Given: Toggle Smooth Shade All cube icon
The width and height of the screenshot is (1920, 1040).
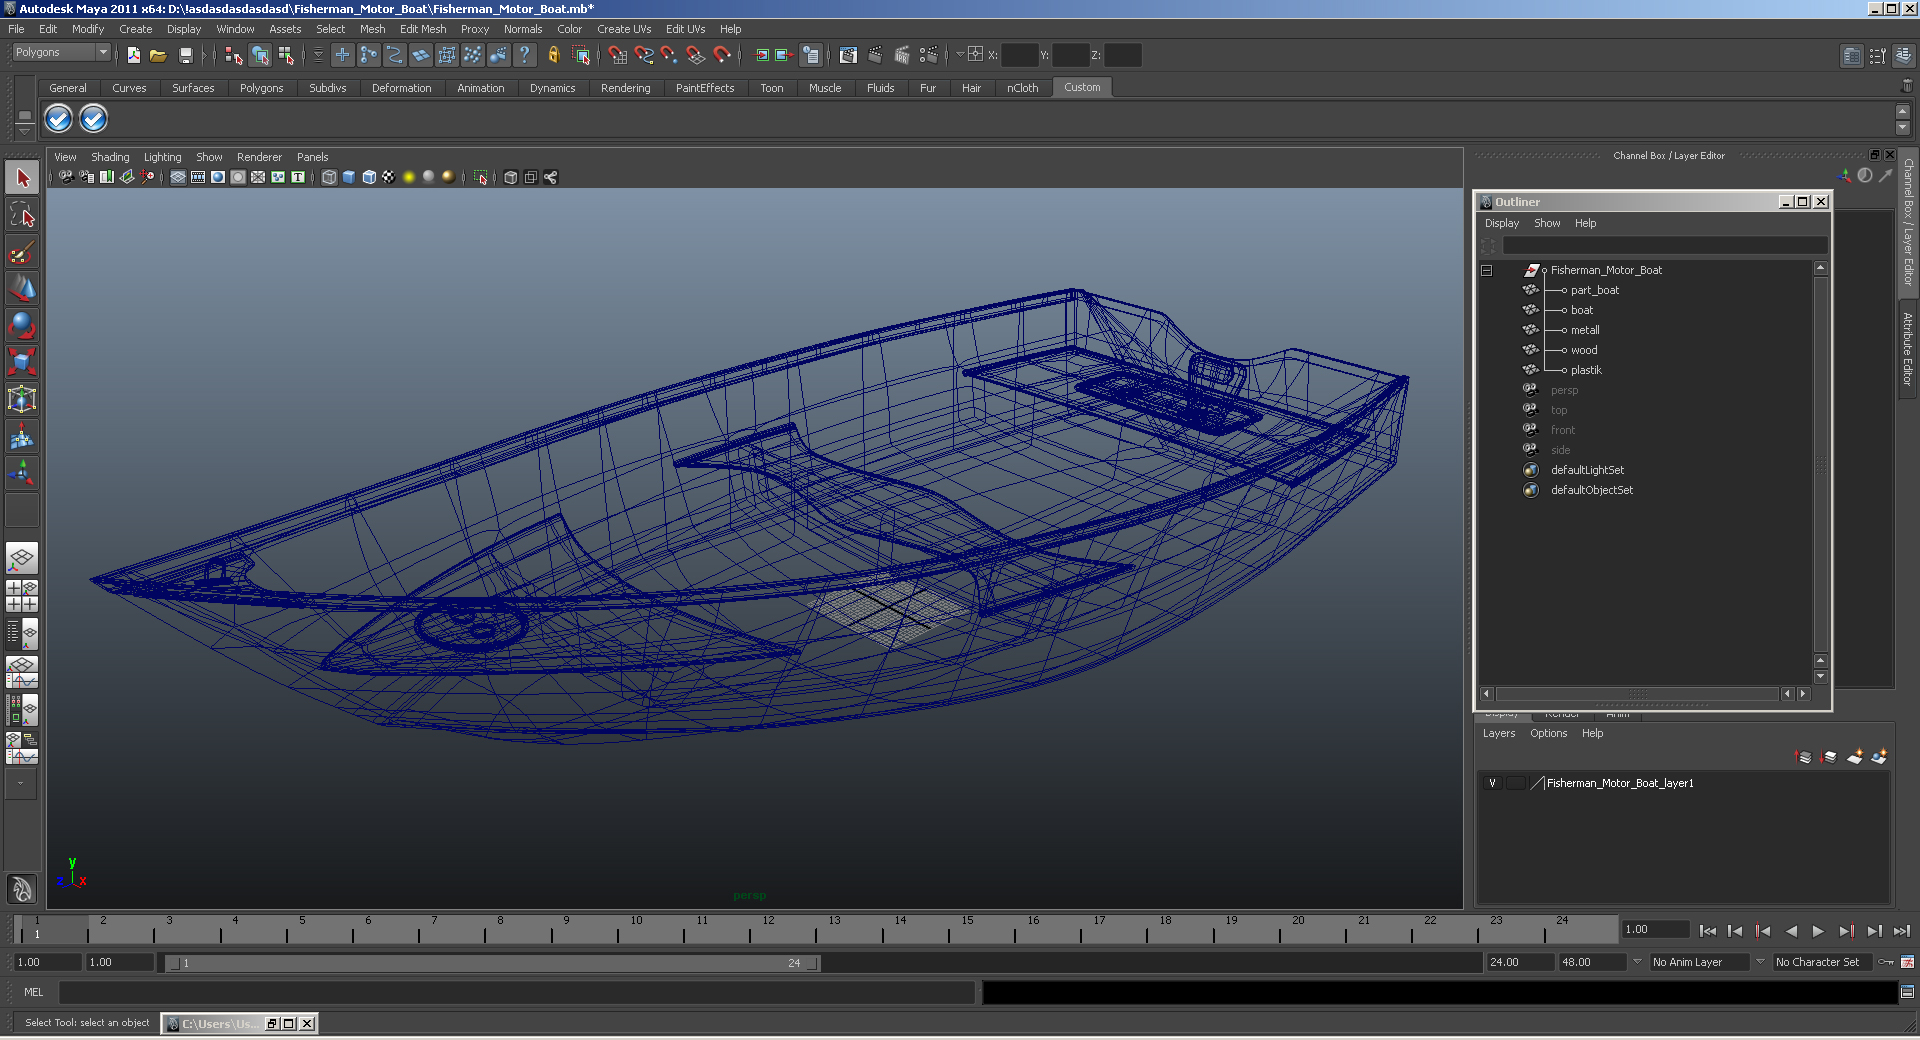Looking at the screenshot, I should (x=349, y=177).
